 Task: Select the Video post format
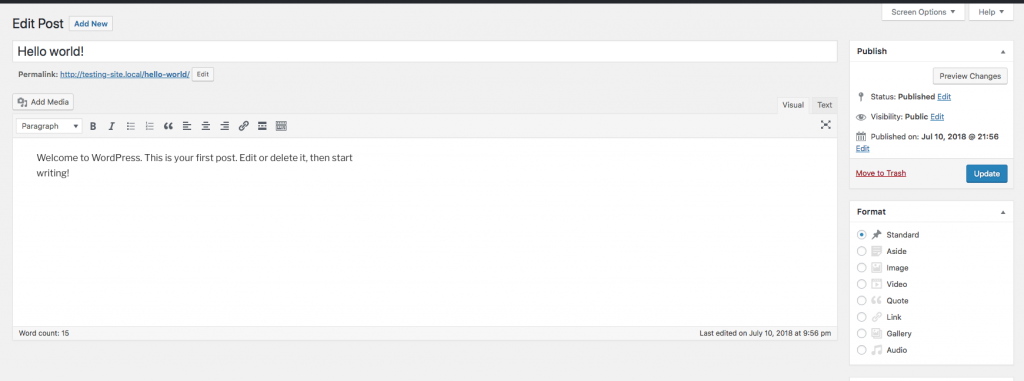(x=861, y=284)
